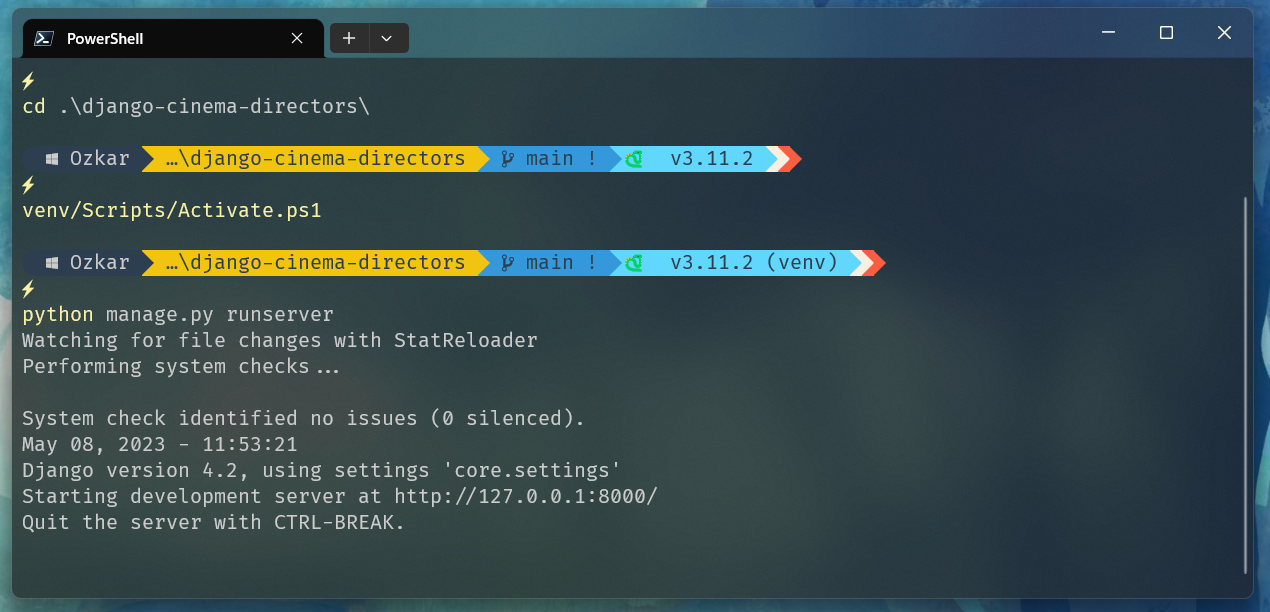Screen dimensions: 1270x612
Task: Click 'main !' branch segment in first prompt
Action: pyautogui.click(x=549, y=158)
